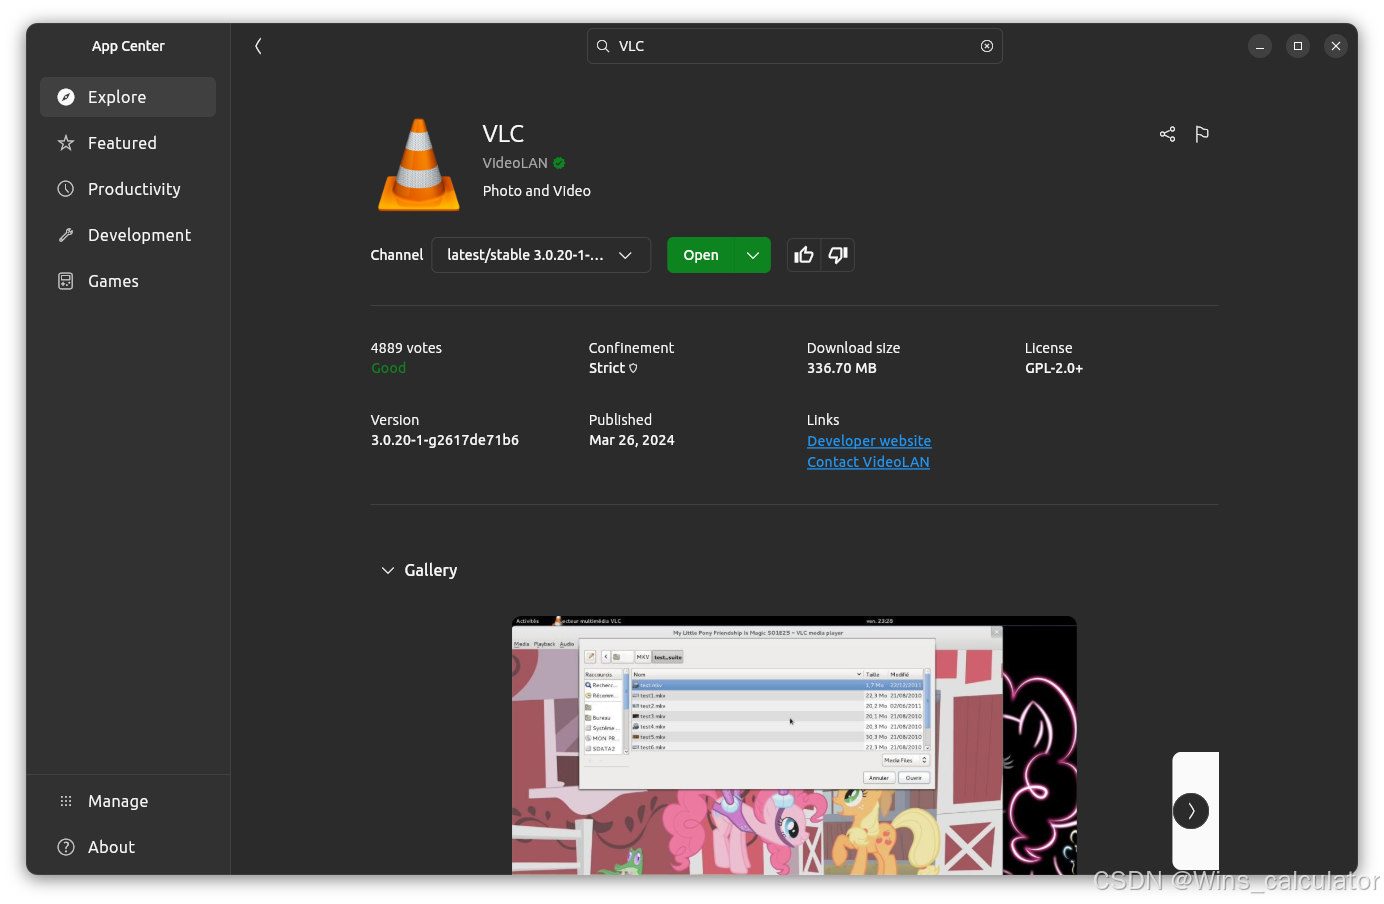Viewport: 1384px width, 904px height.
Task: Browse the Development category
Action: (128, 235)
